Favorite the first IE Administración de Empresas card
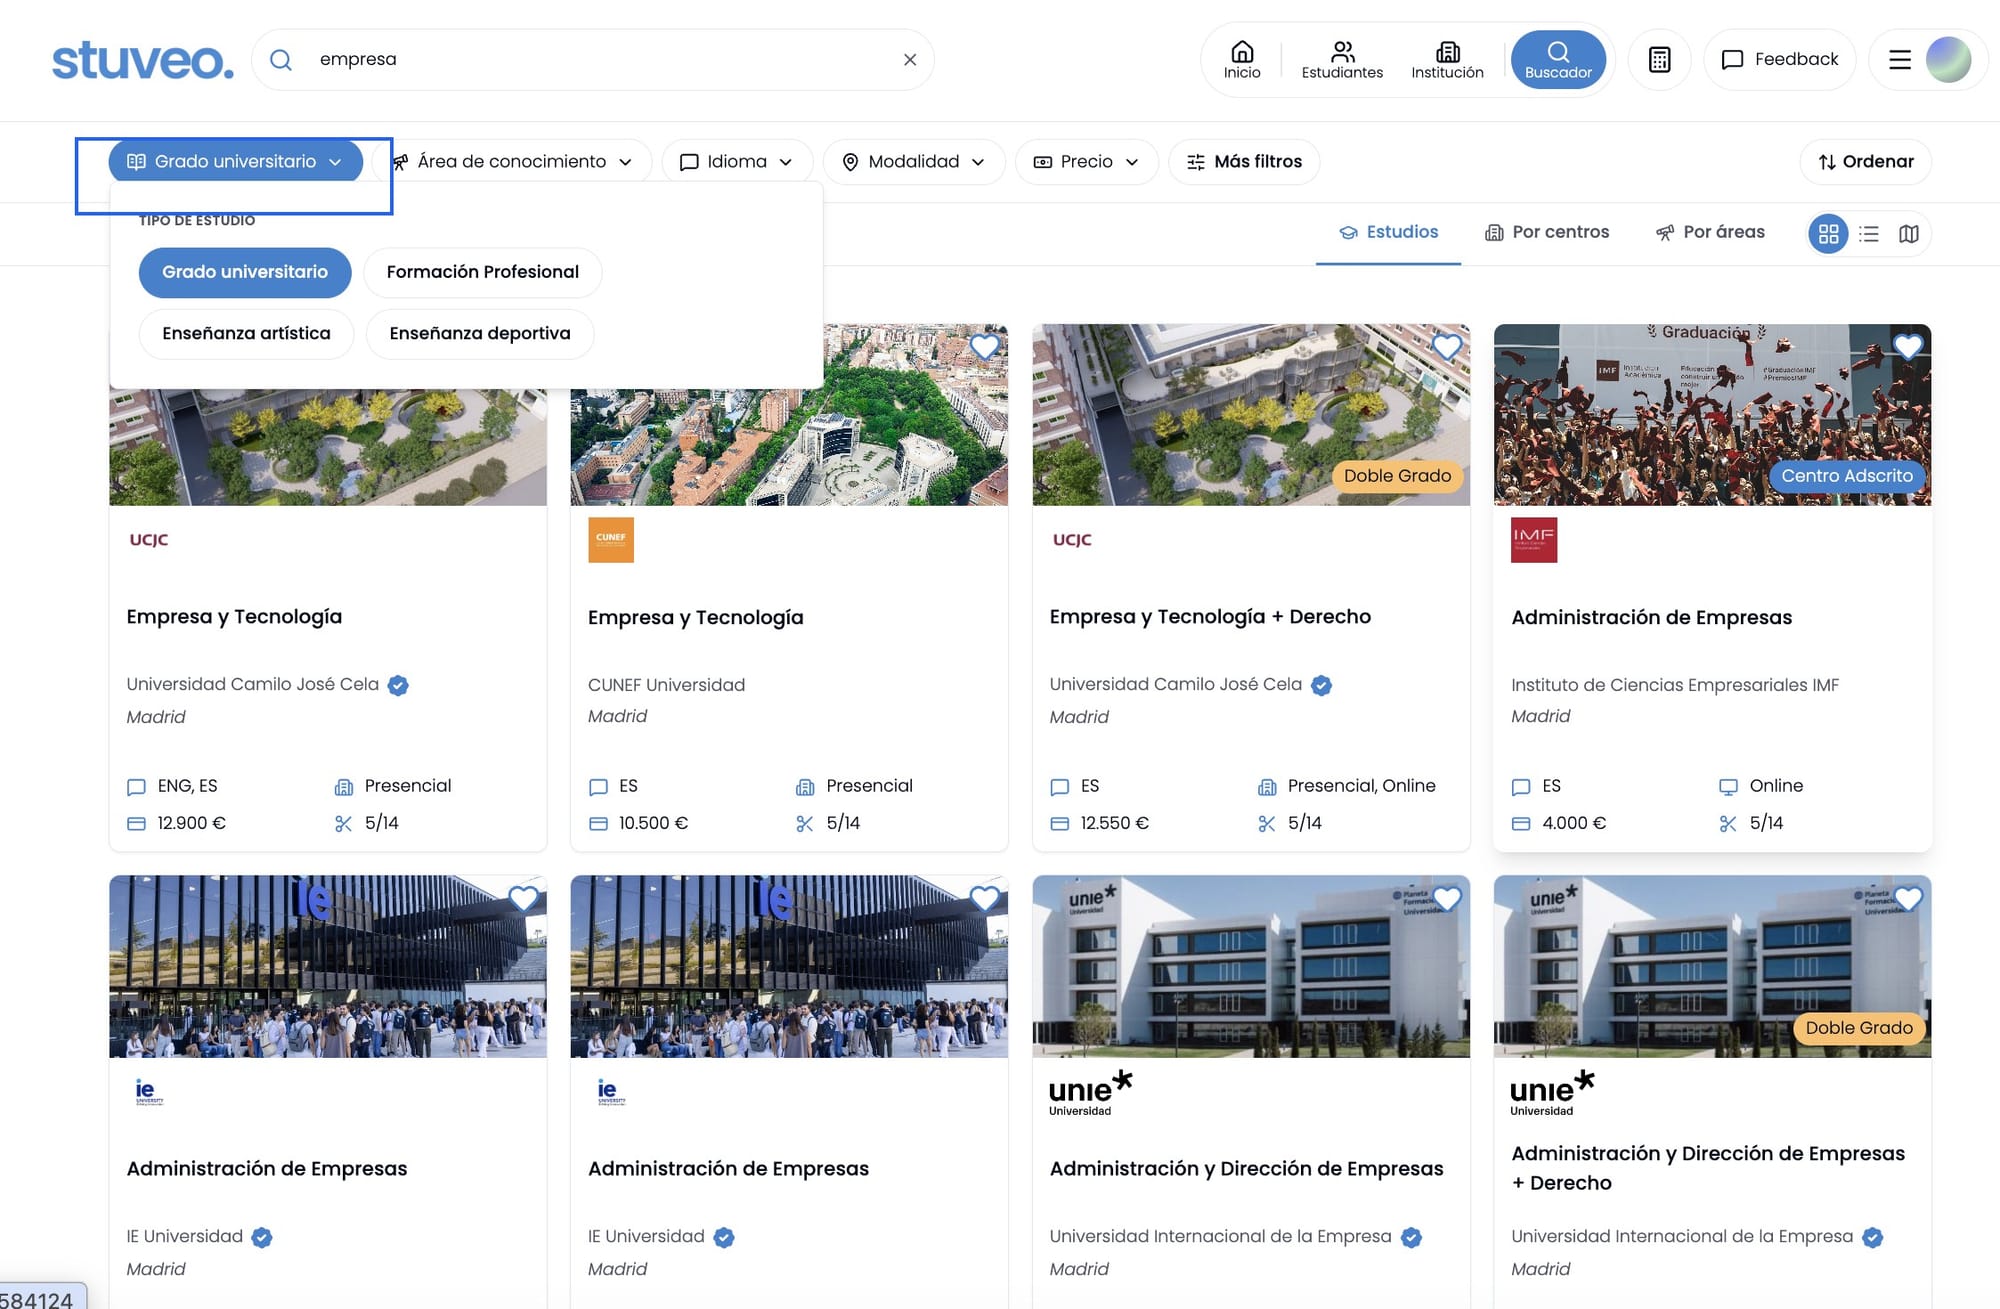This screenshot has height=1309, width=2000. [523, 899]
